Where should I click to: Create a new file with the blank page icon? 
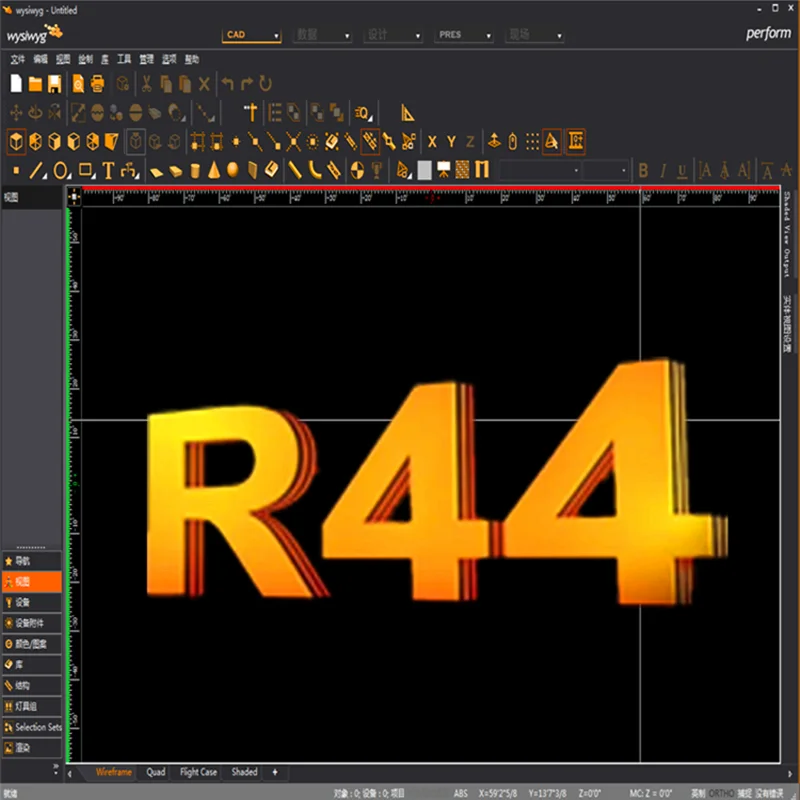click(16, 84)
